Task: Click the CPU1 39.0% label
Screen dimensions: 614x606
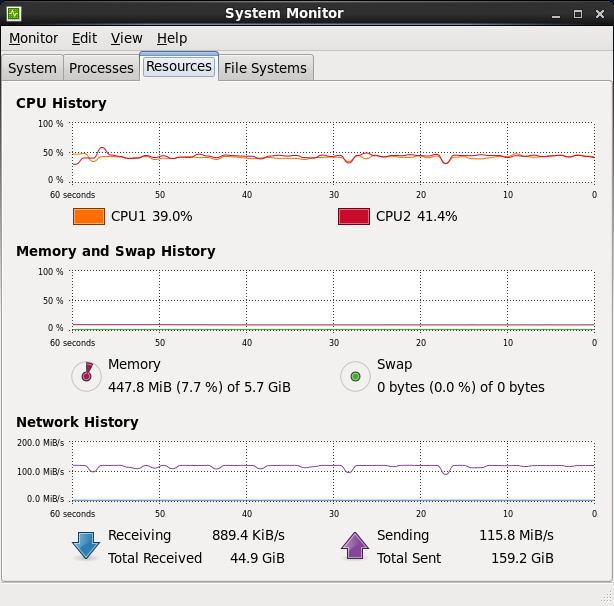Action: coord(152,216)
